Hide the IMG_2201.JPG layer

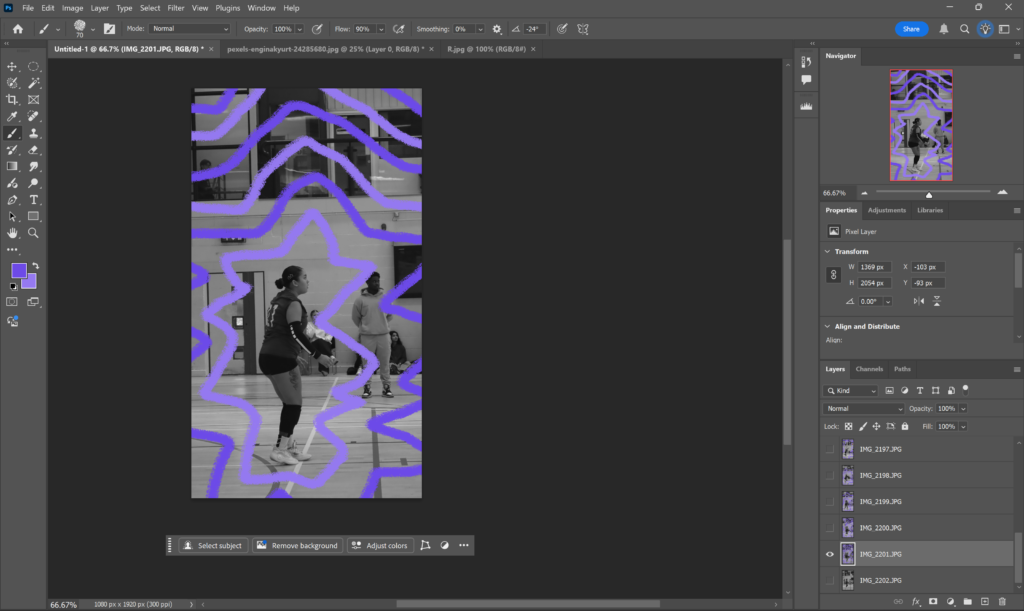pos(829,554)
